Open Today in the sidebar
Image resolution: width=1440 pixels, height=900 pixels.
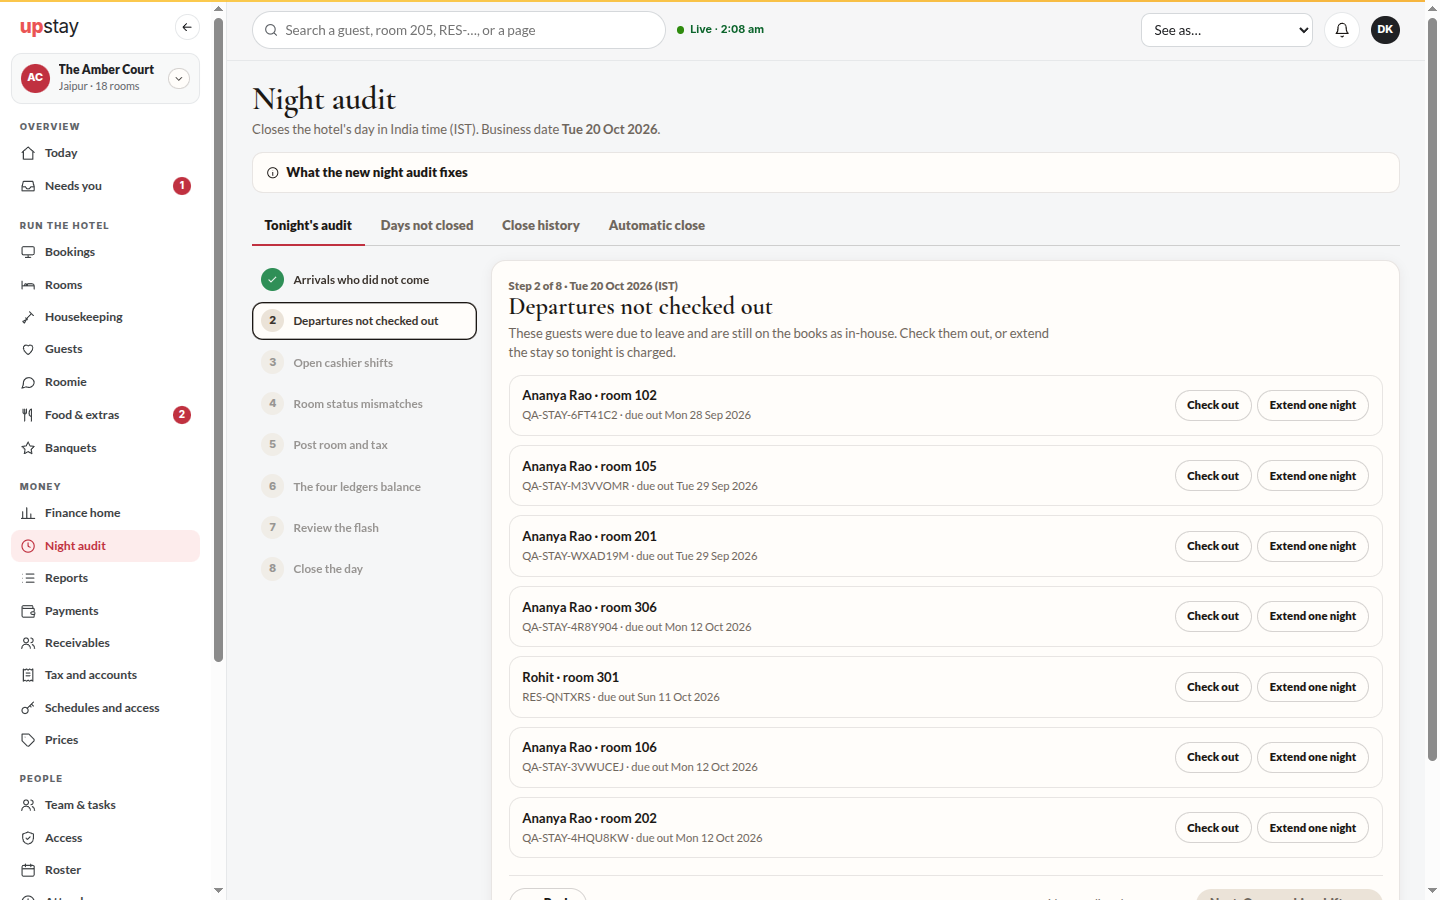click(x=105, y=153)
